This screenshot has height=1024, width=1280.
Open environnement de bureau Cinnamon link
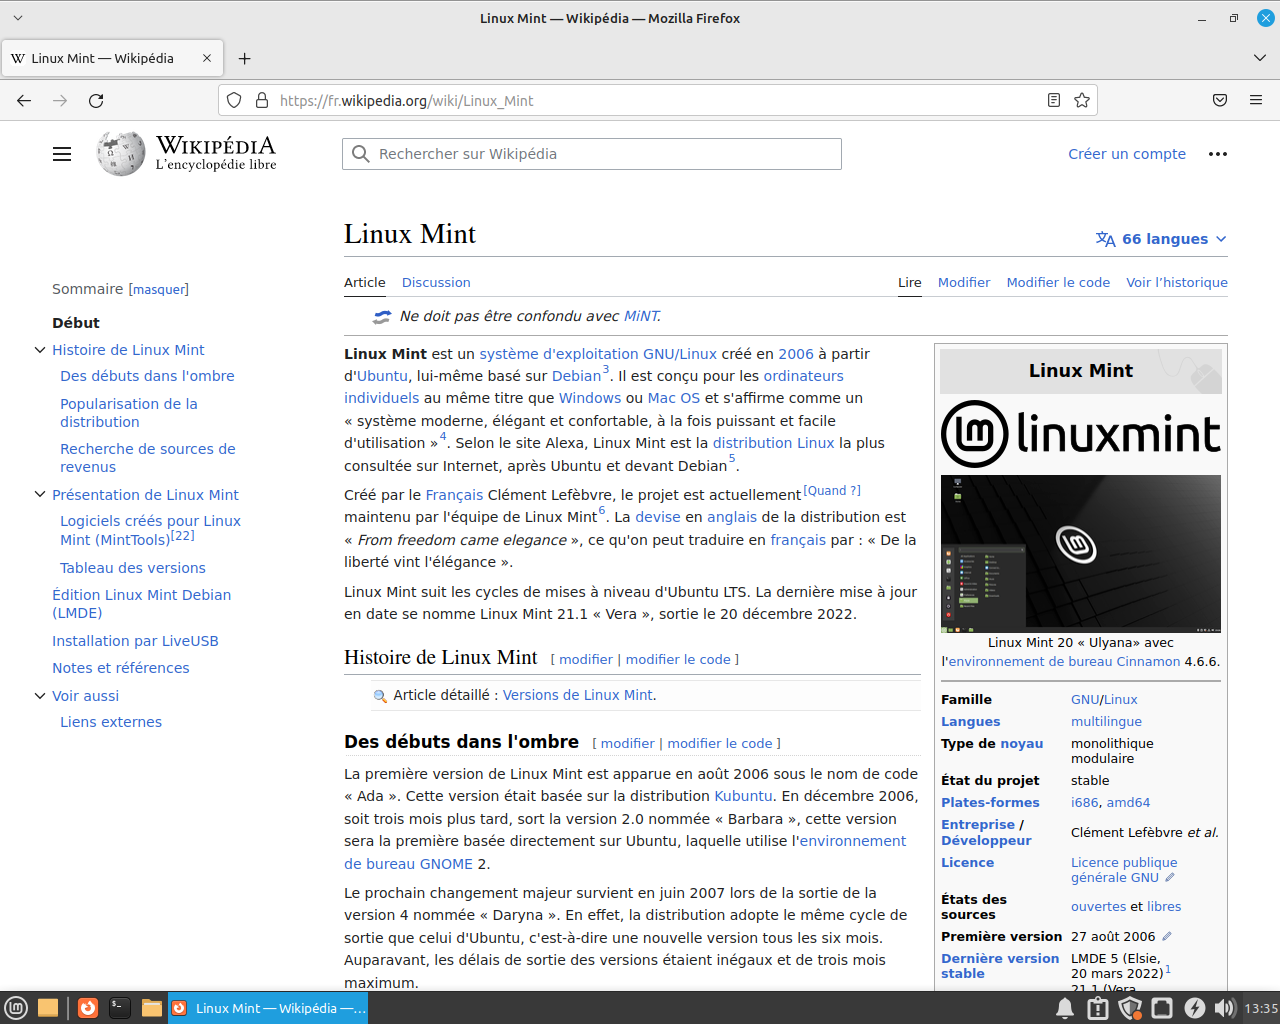coord(1064,662)
